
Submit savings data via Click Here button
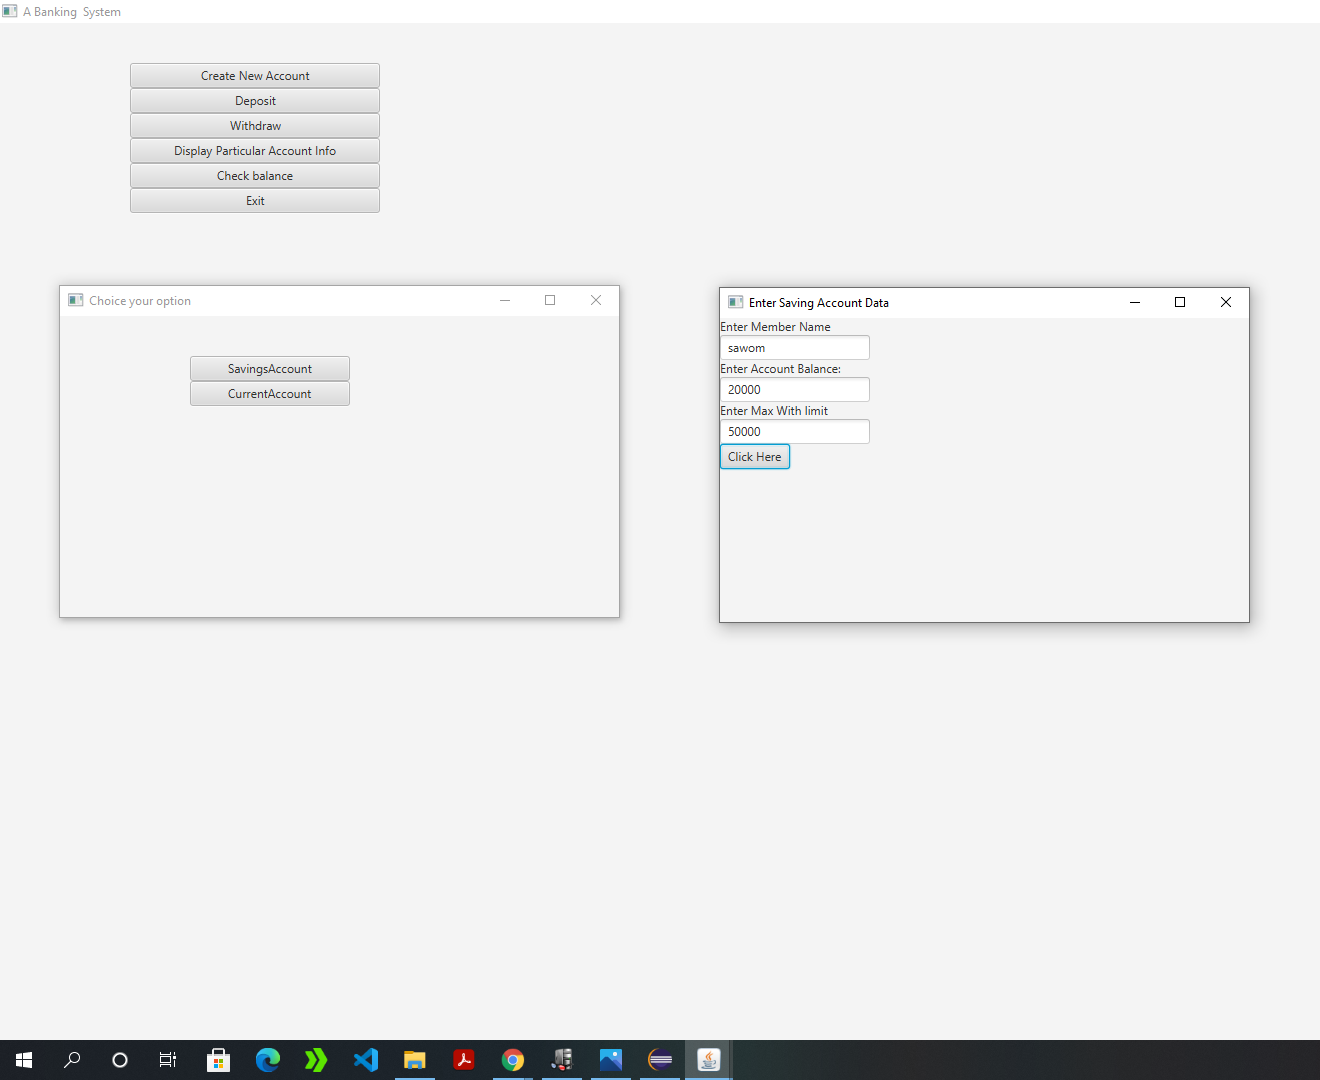pos(754,456)
